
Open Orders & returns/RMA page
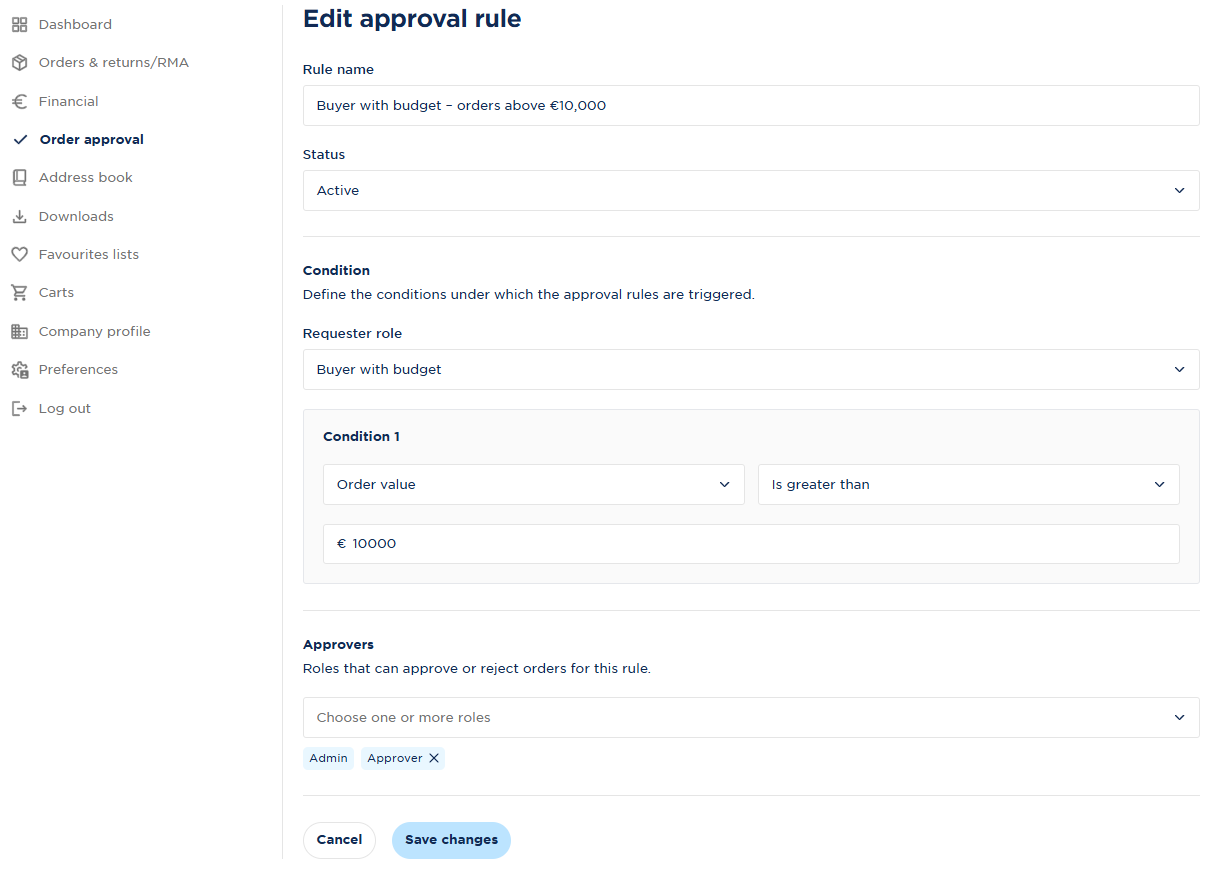click(114, 63)
